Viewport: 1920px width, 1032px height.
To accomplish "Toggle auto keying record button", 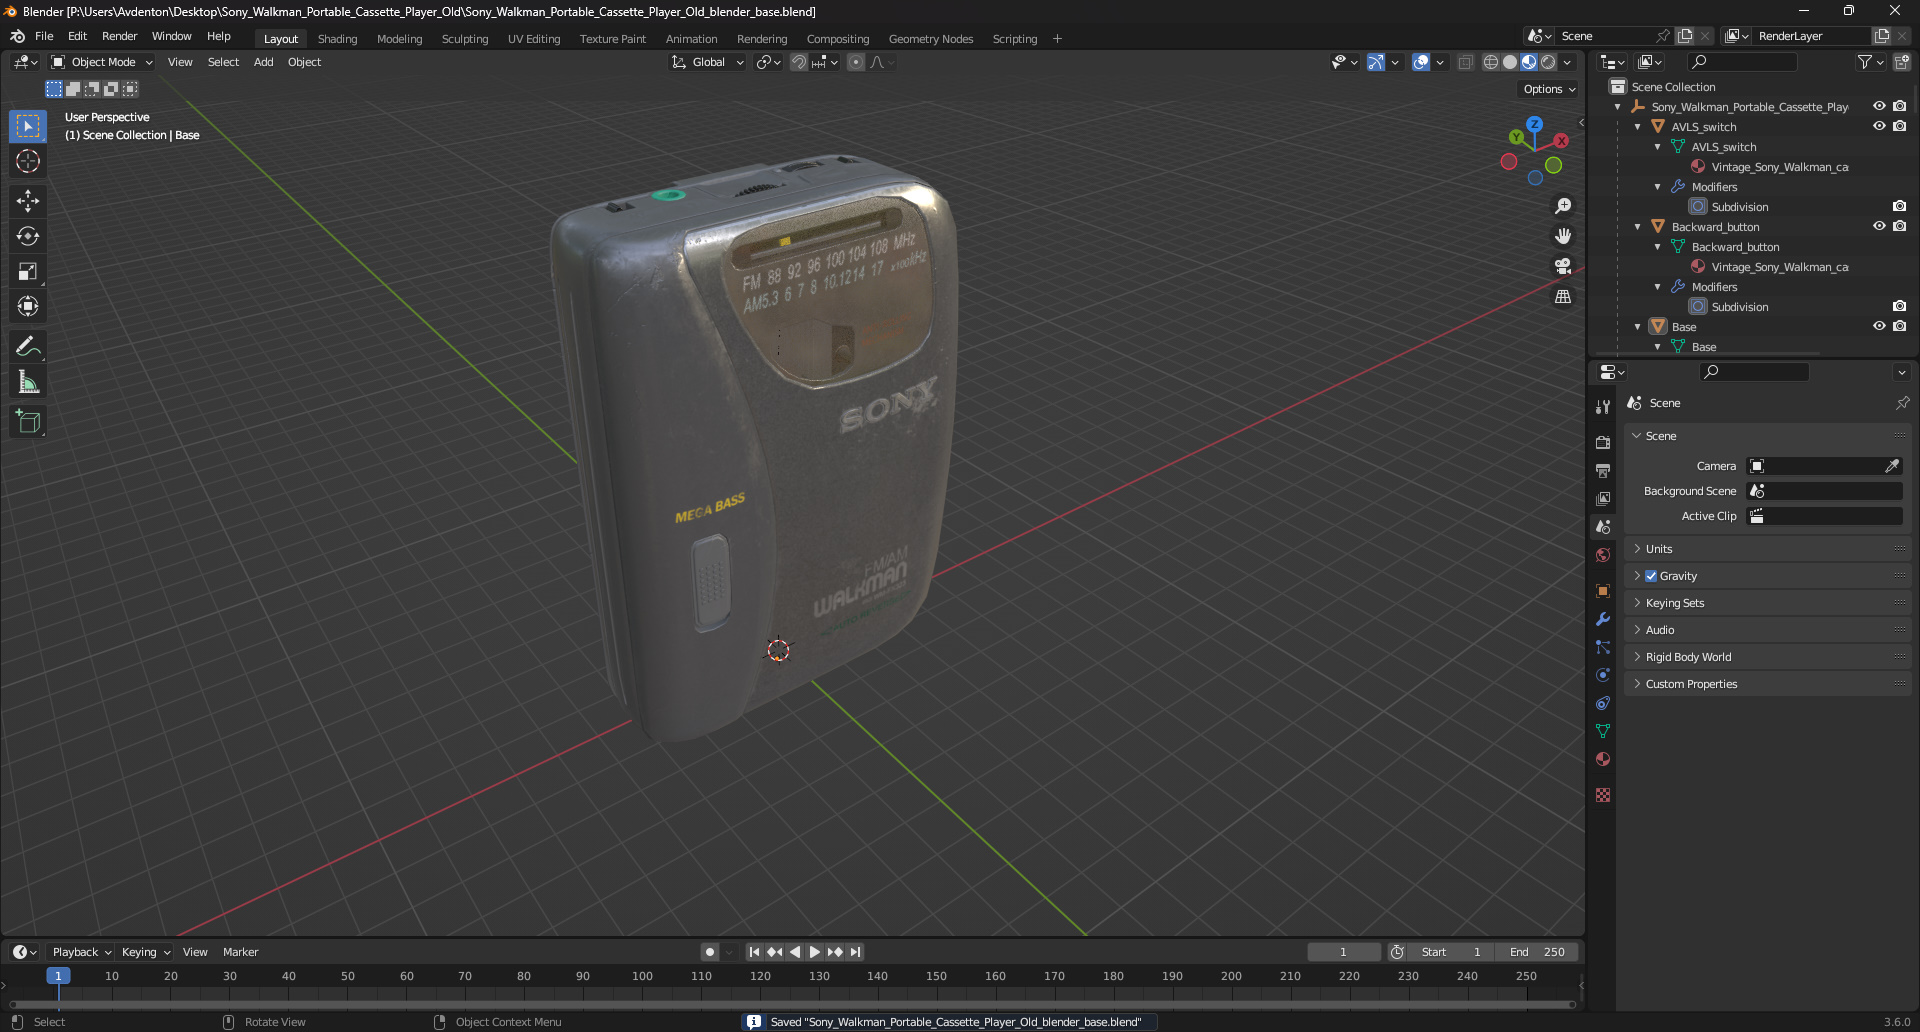I will 710,952.
